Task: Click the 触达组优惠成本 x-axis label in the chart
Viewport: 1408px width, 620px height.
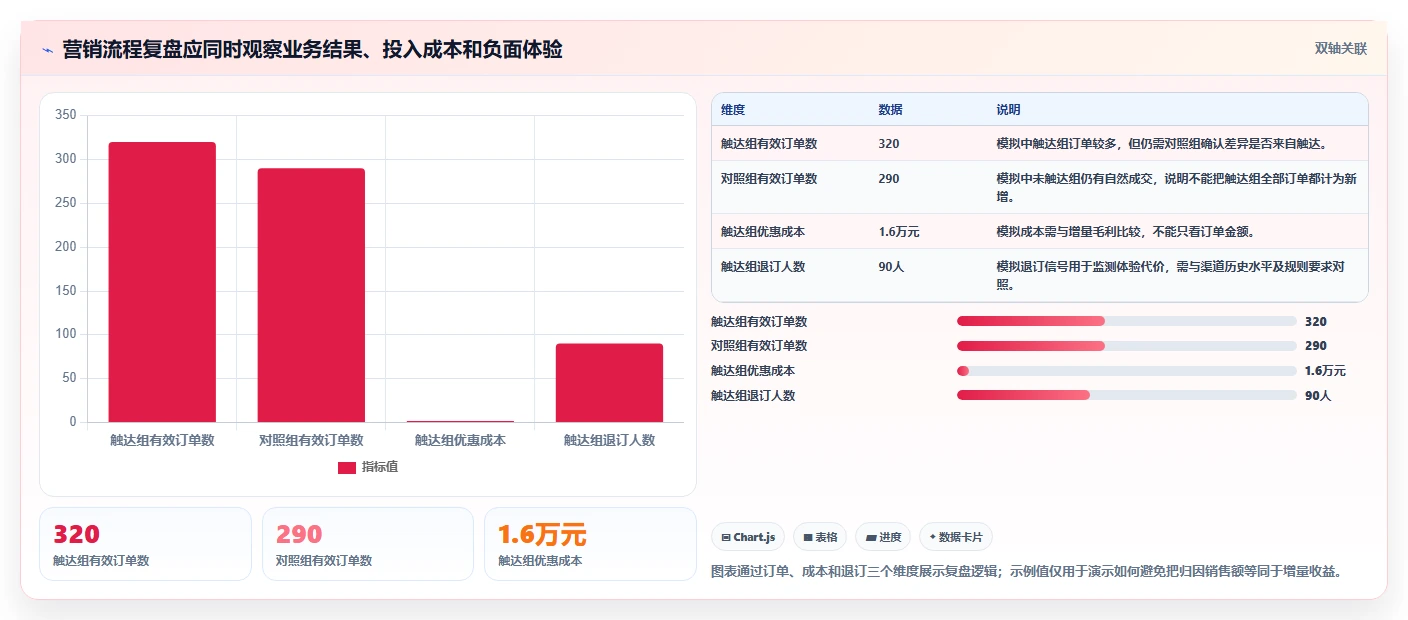Action: coord(460,440)
